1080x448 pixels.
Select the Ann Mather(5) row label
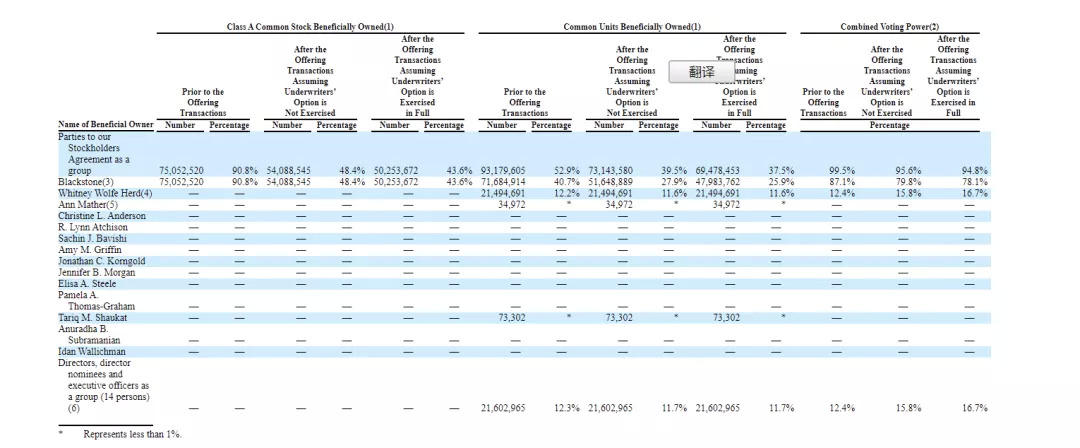(x=89, y=204)
